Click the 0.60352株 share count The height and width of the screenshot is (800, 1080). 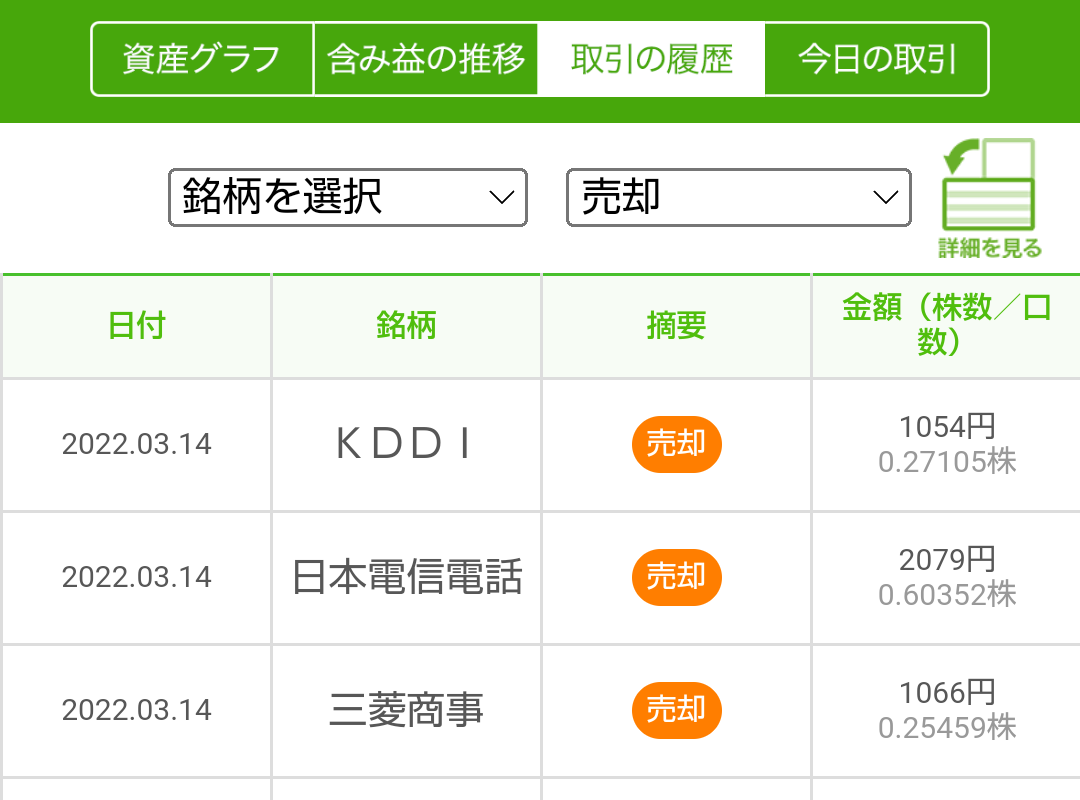(x=947, y=595)
